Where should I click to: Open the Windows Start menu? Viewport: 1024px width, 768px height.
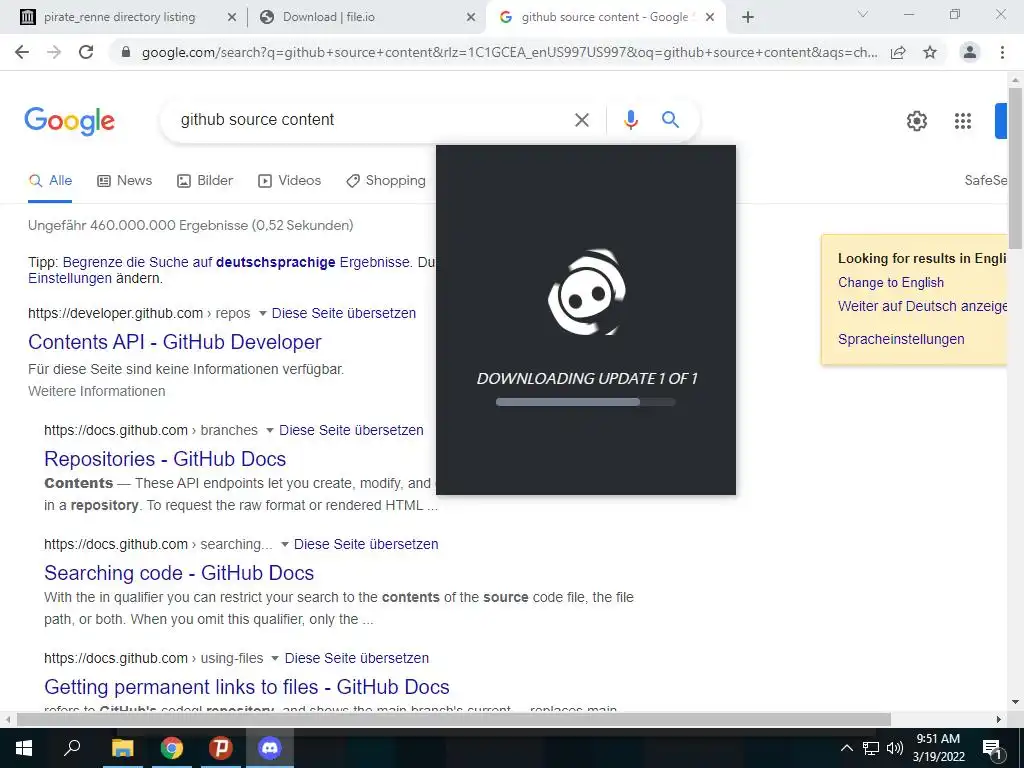click(24, 748)
